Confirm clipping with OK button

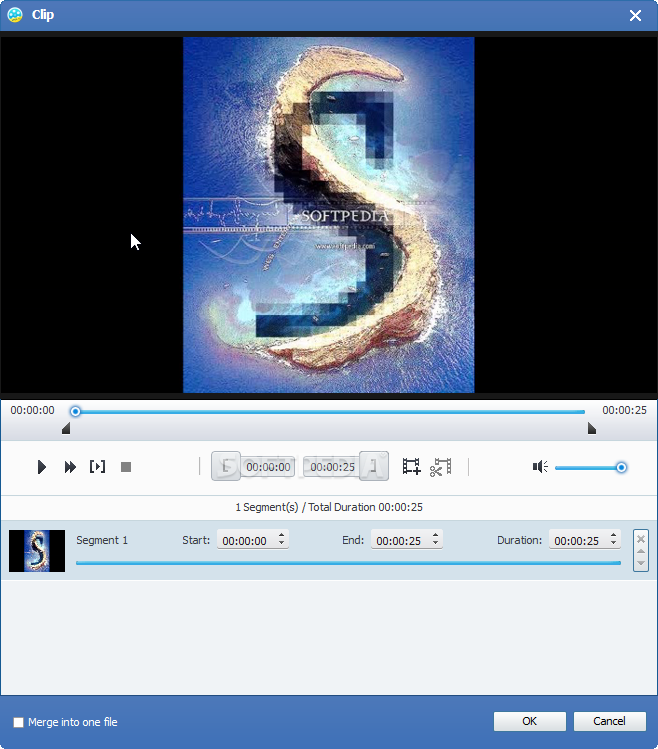pyautogui.click(x=529, y=721)
